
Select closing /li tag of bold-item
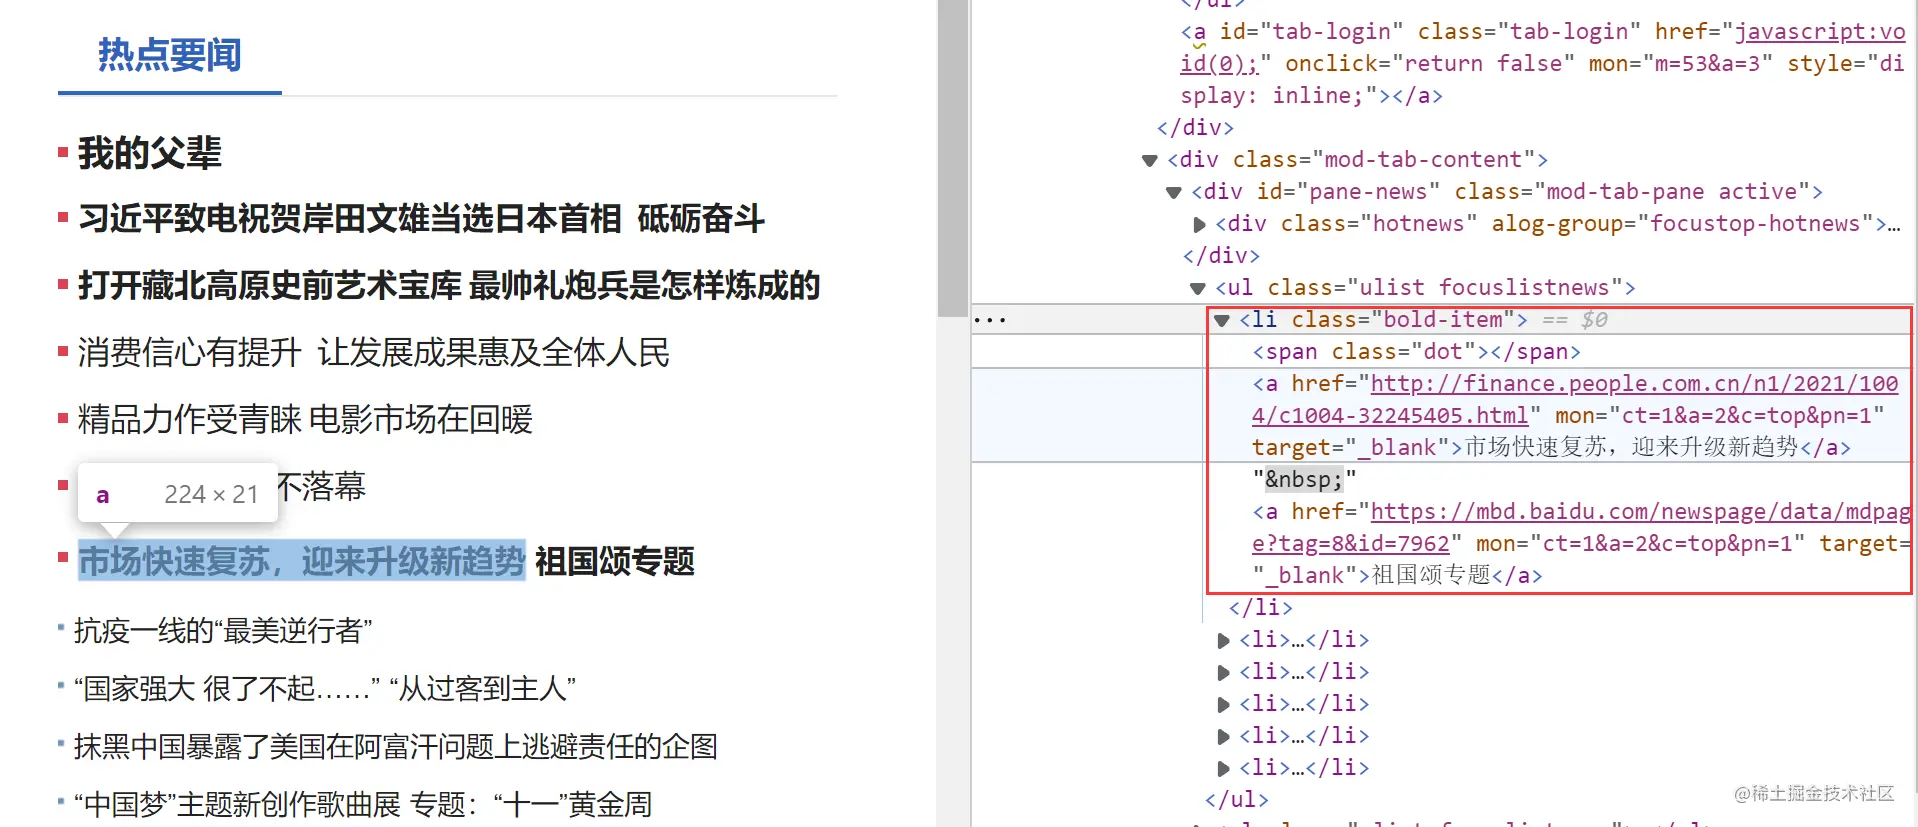coord(1260,608)
